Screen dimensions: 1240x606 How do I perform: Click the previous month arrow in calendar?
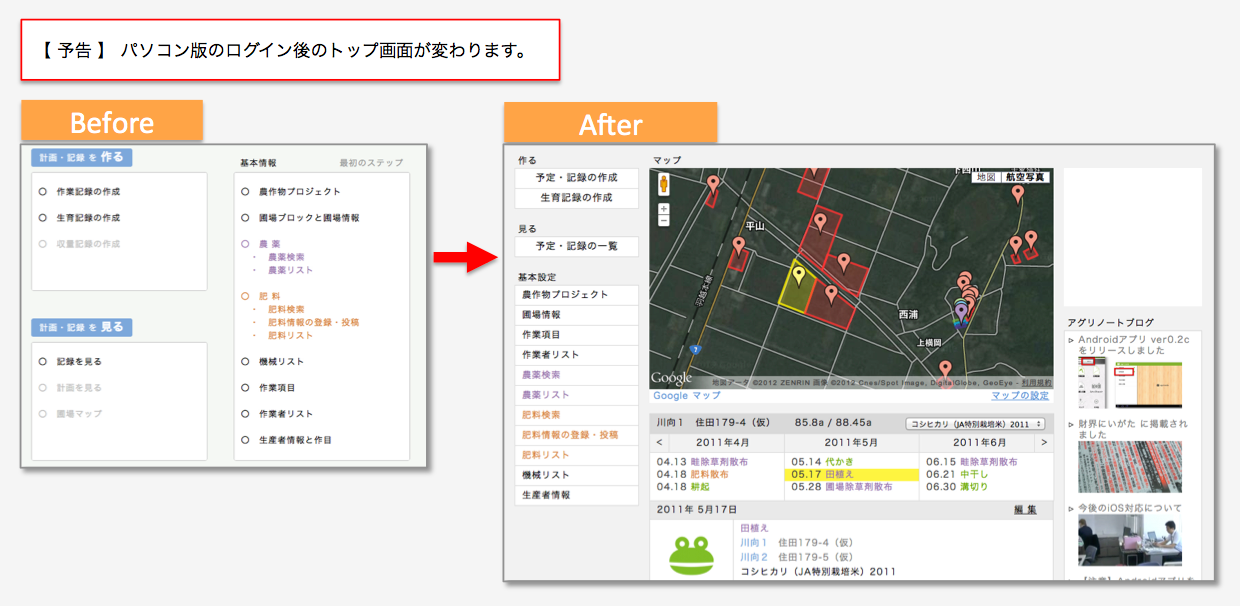(x=660, y=442)
